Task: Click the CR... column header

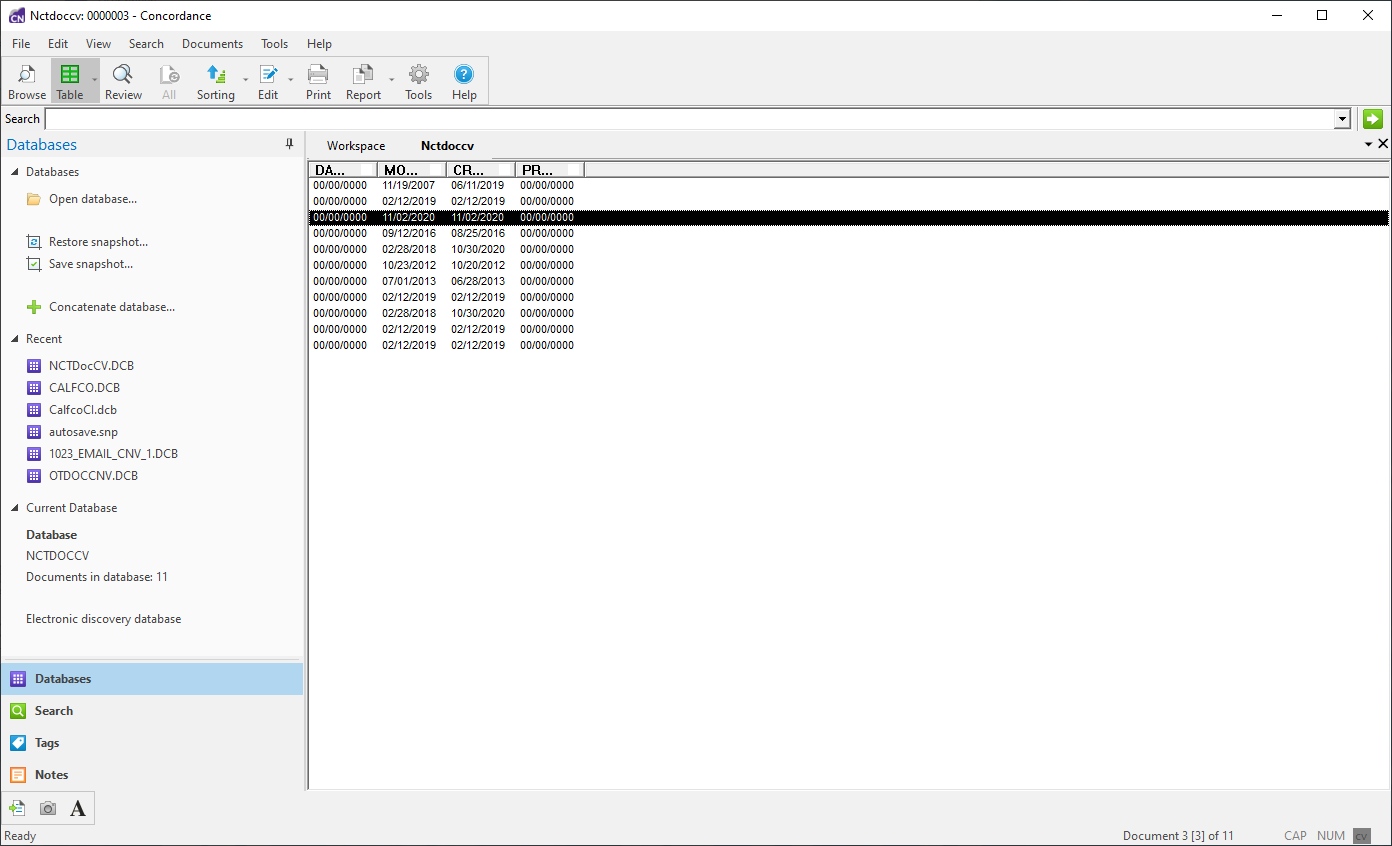Action: click(480, 170)
